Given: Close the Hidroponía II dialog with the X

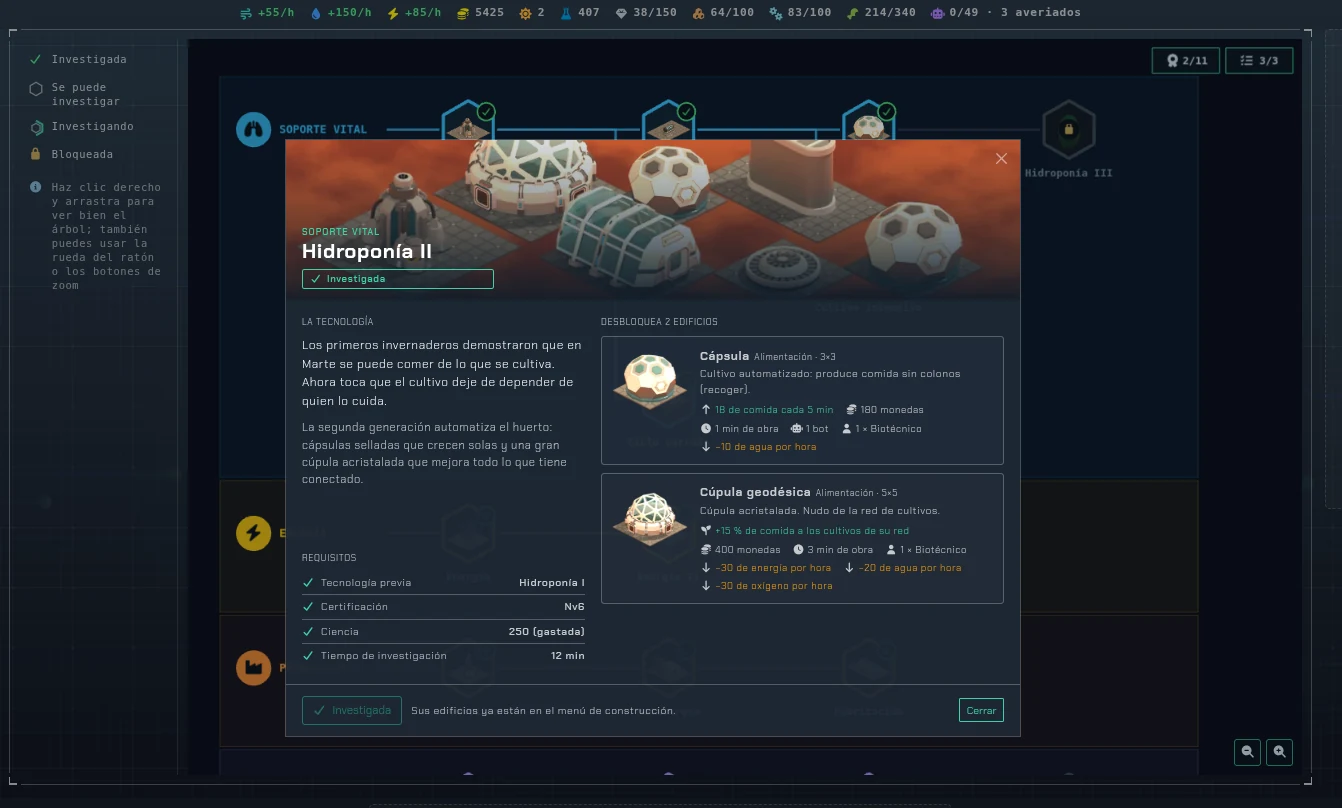Looking at the screenshot, I should pyautogui.click(x=1001, y=158).
